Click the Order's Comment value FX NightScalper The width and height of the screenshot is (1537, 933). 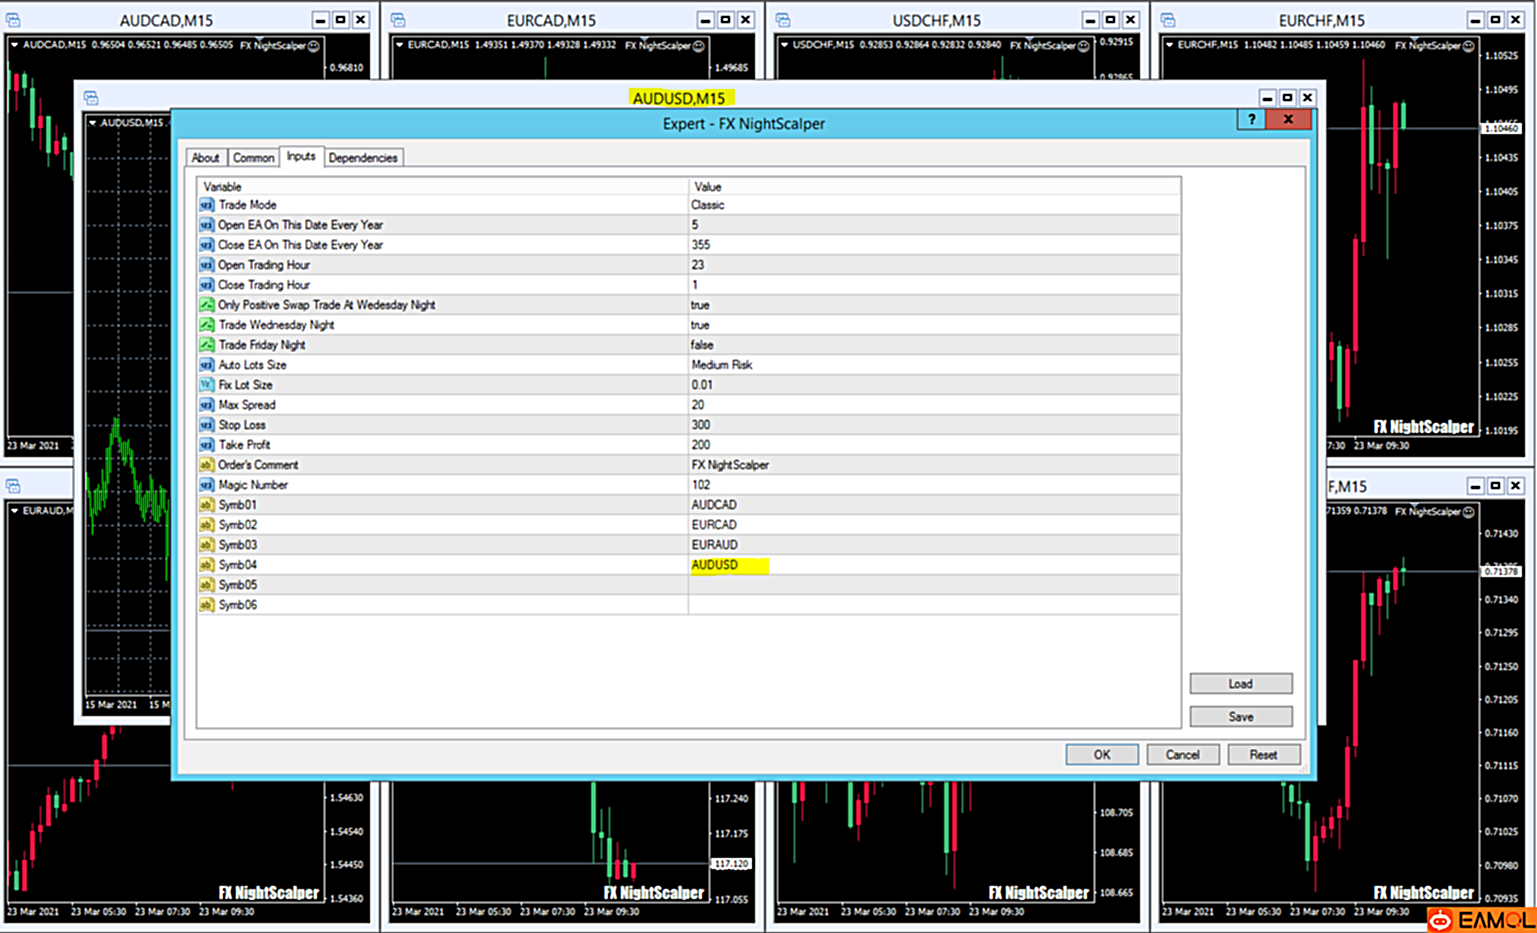730,465
